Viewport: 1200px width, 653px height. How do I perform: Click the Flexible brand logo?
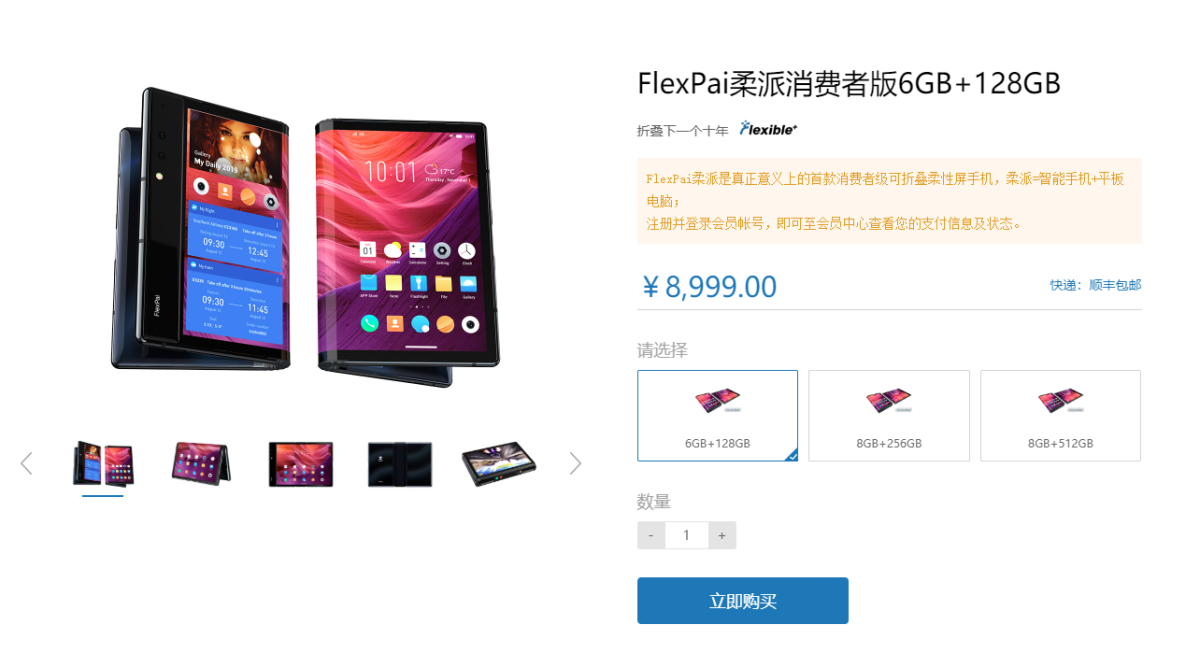point(768,129)
